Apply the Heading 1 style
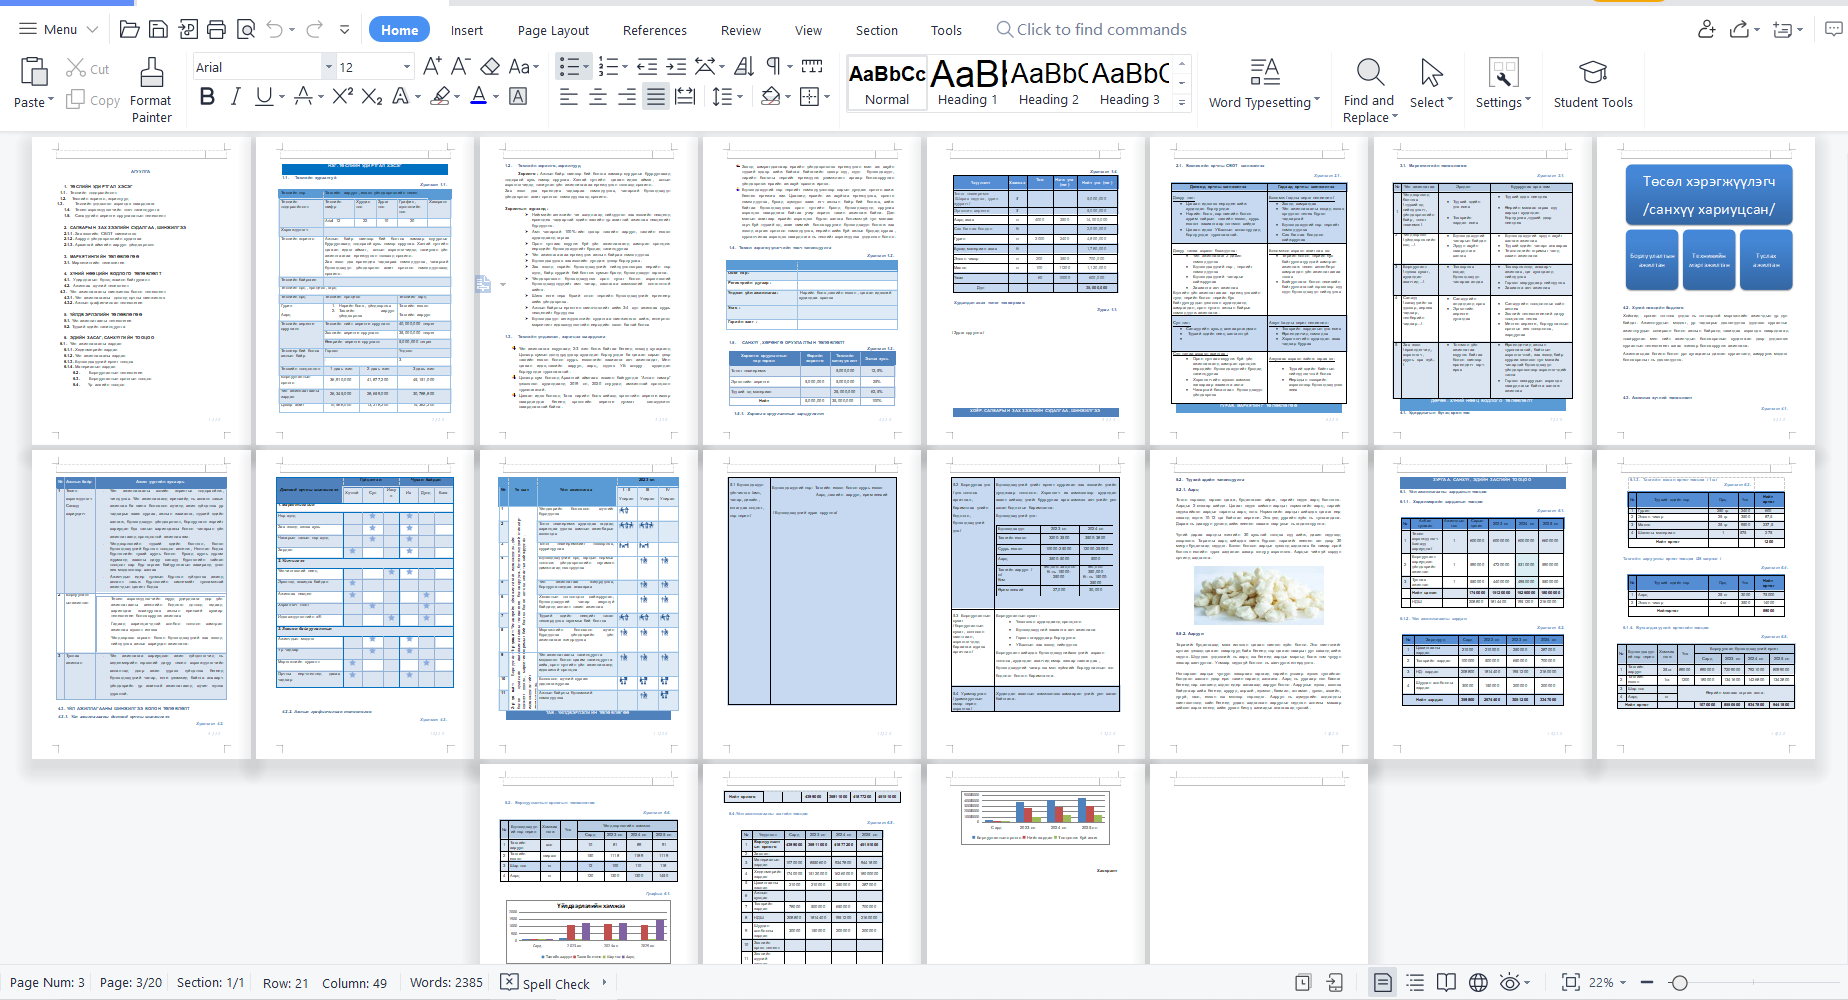This screenshot has width=1848, height=1000. pyautogui.click(x=967, y=83)
